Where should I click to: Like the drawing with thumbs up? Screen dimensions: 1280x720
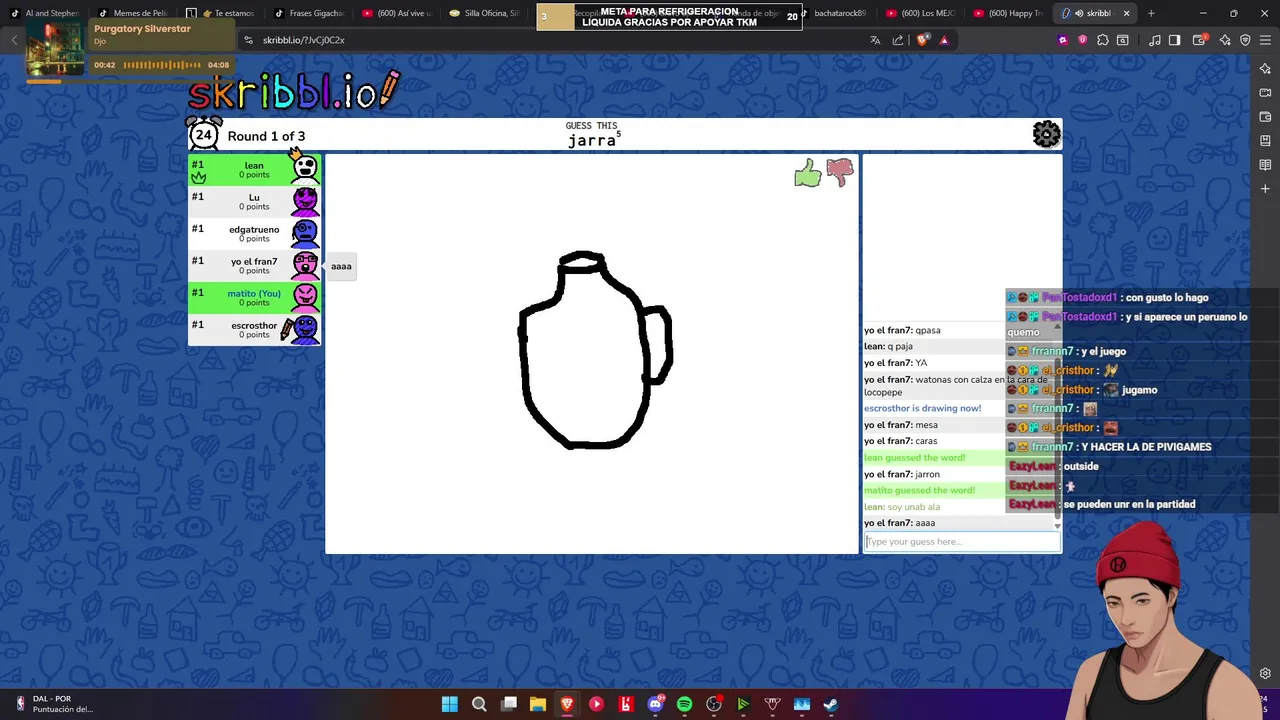(808, 175)
